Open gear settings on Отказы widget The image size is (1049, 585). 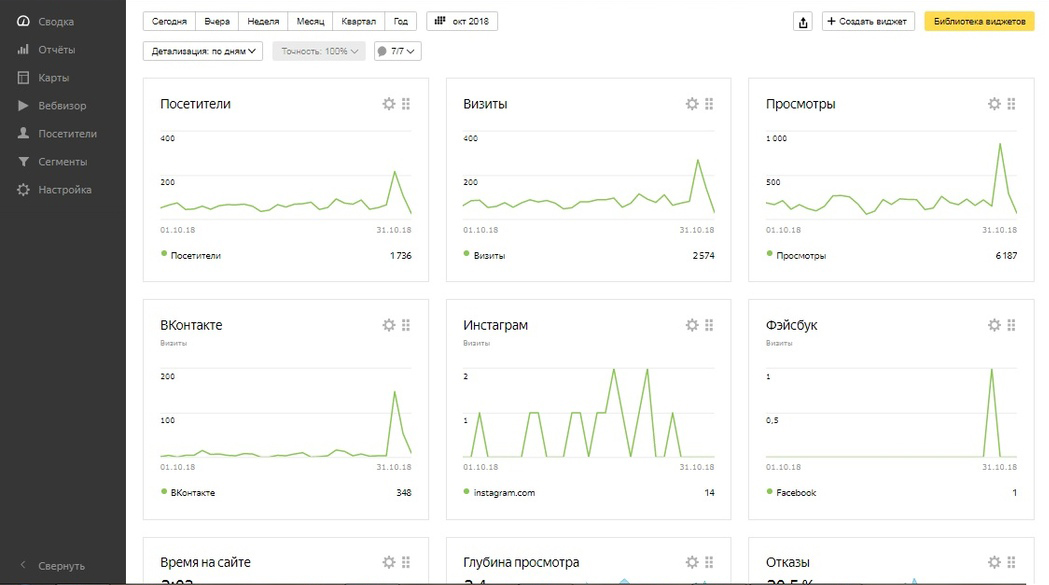pos(994,562)
